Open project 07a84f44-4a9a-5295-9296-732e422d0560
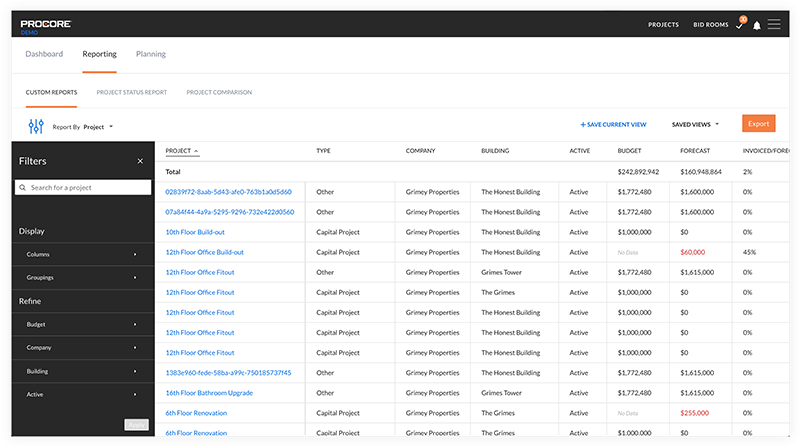Image resolution: width=800 pixels, height=447 pixels. coord(230,212)
